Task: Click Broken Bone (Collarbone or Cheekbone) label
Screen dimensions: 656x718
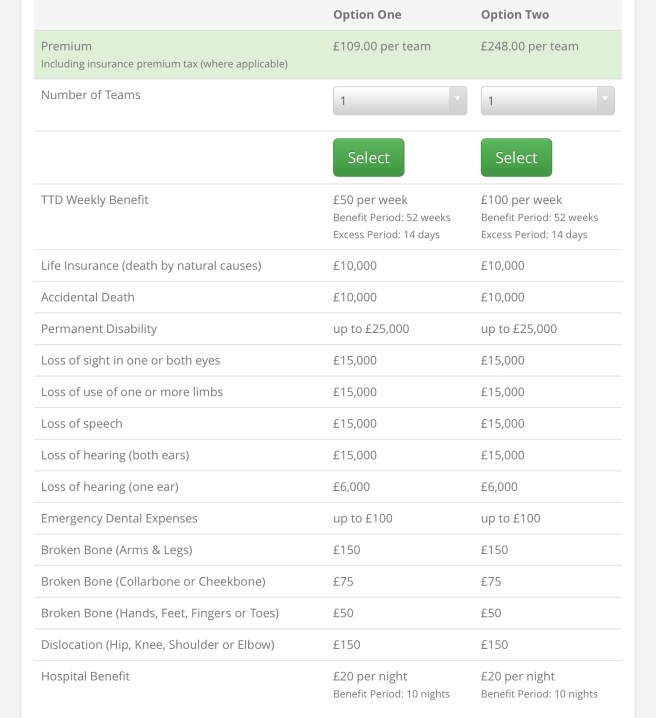Action: click(153, 582)
